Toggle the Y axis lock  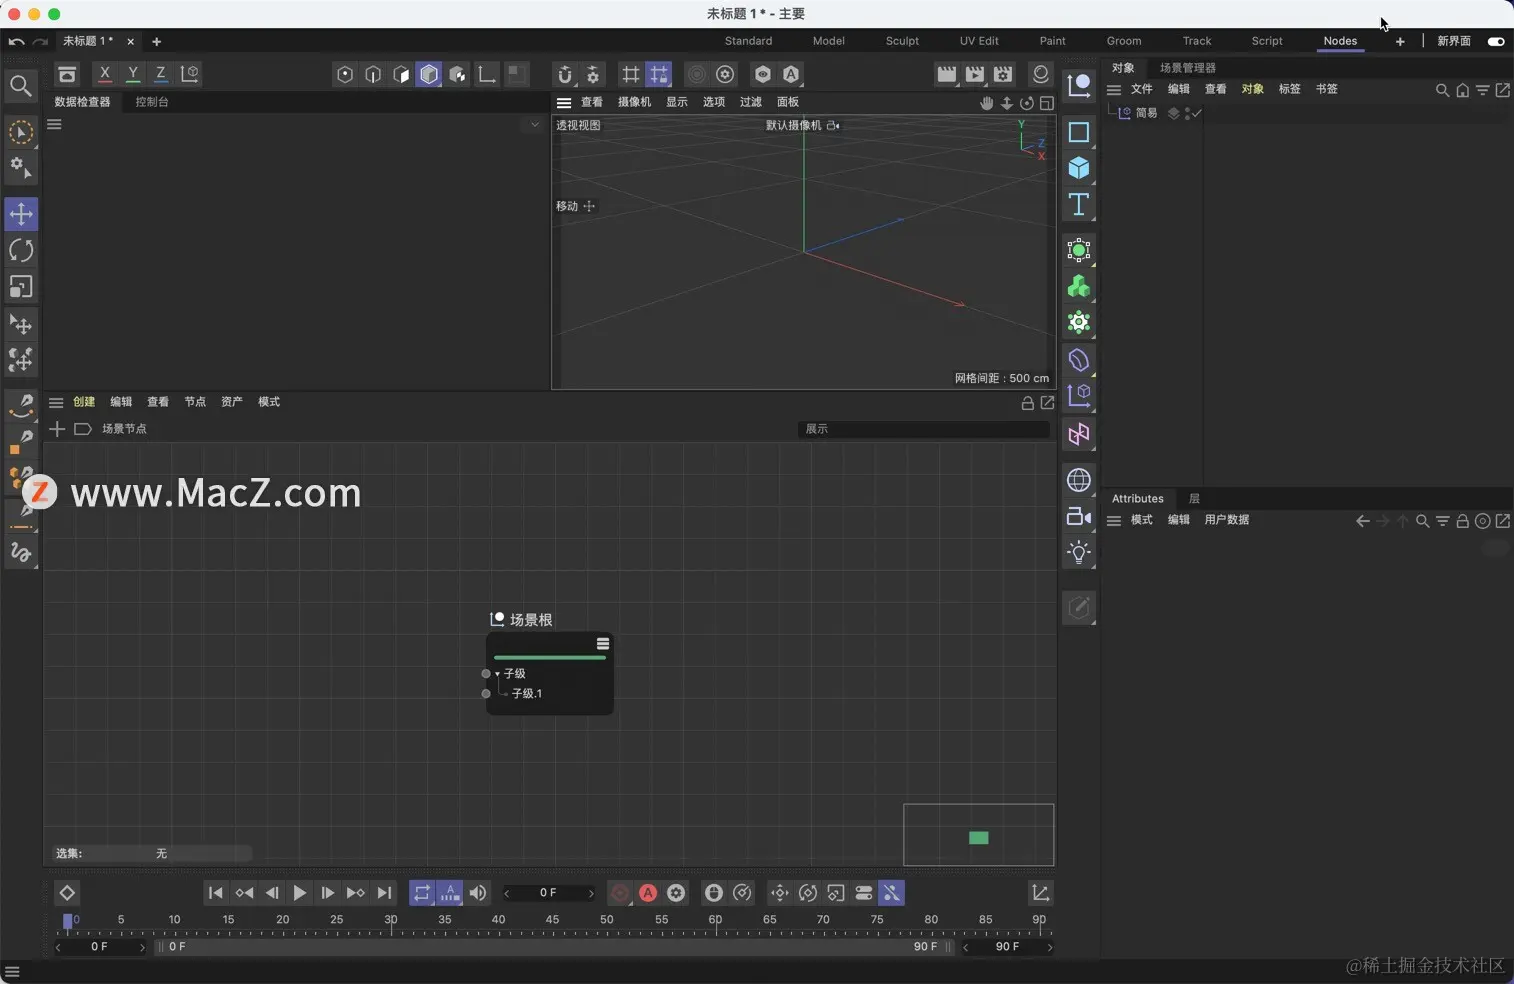(132, 74)
